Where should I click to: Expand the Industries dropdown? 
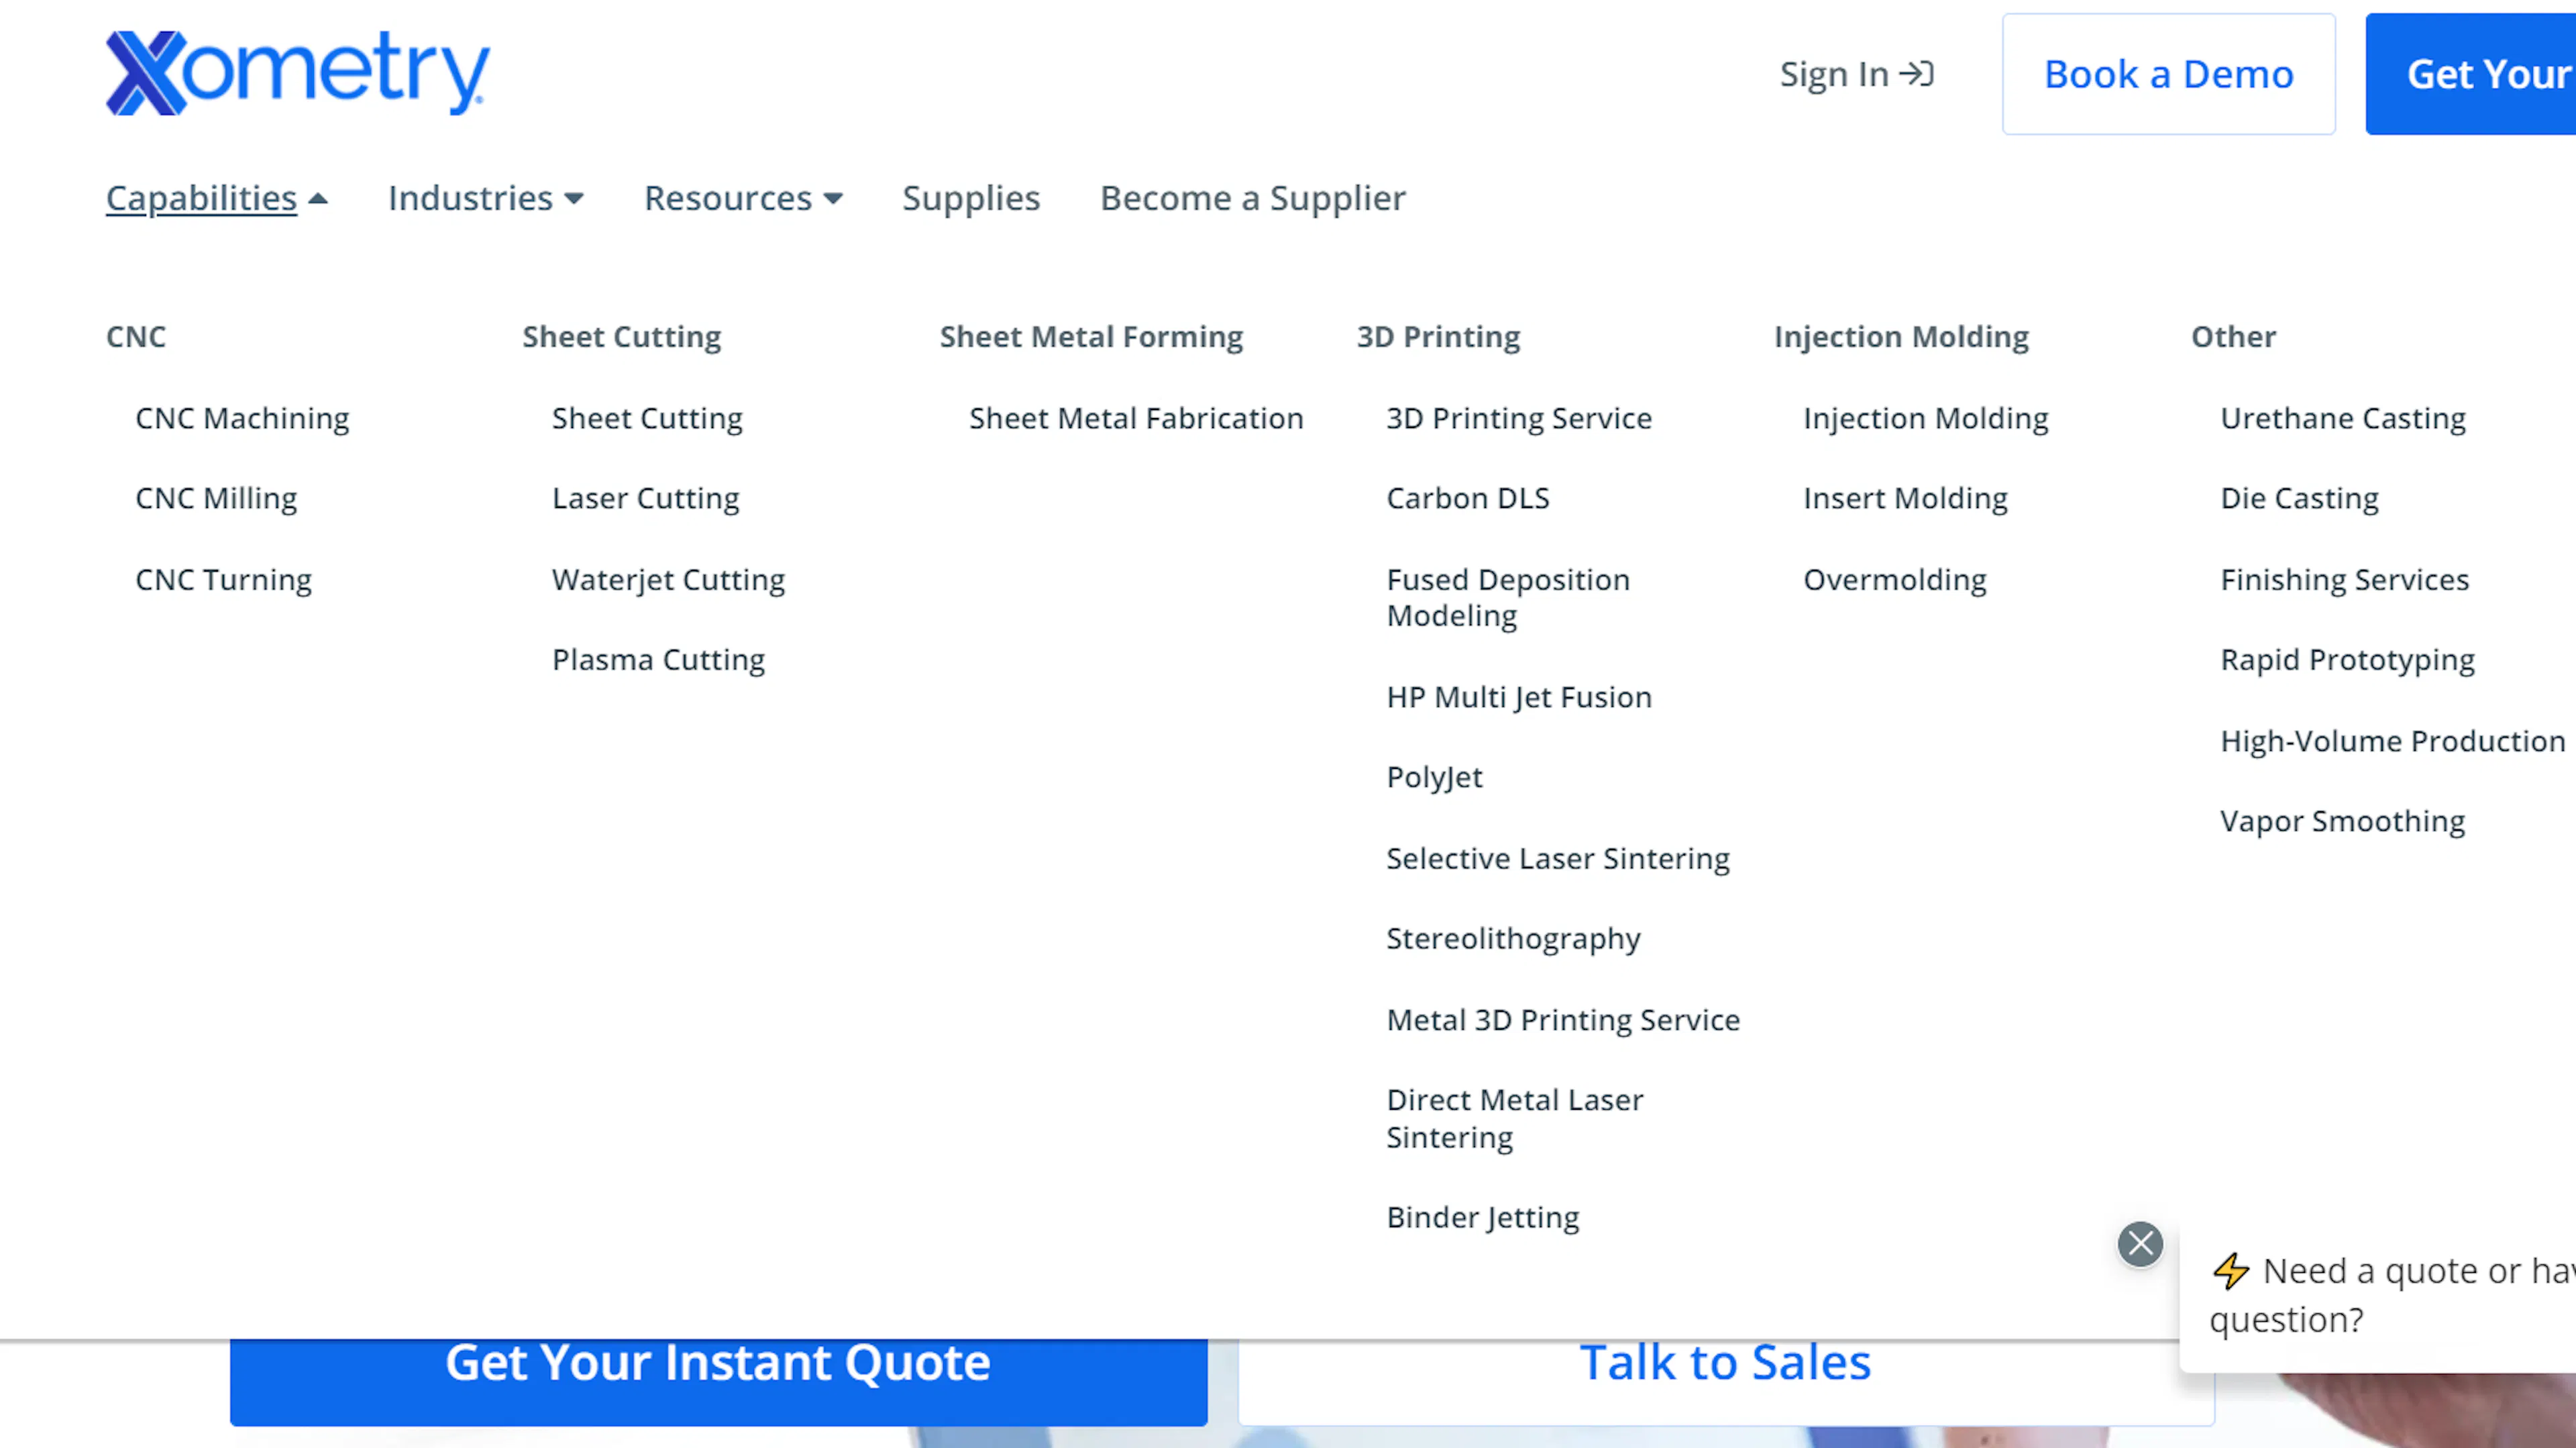[x=486, y=198]
